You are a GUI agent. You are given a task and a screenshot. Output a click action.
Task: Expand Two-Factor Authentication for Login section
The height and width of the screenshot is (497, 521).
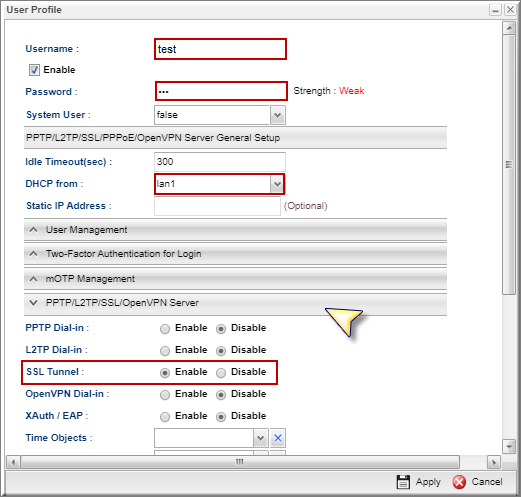coord(235,254)
